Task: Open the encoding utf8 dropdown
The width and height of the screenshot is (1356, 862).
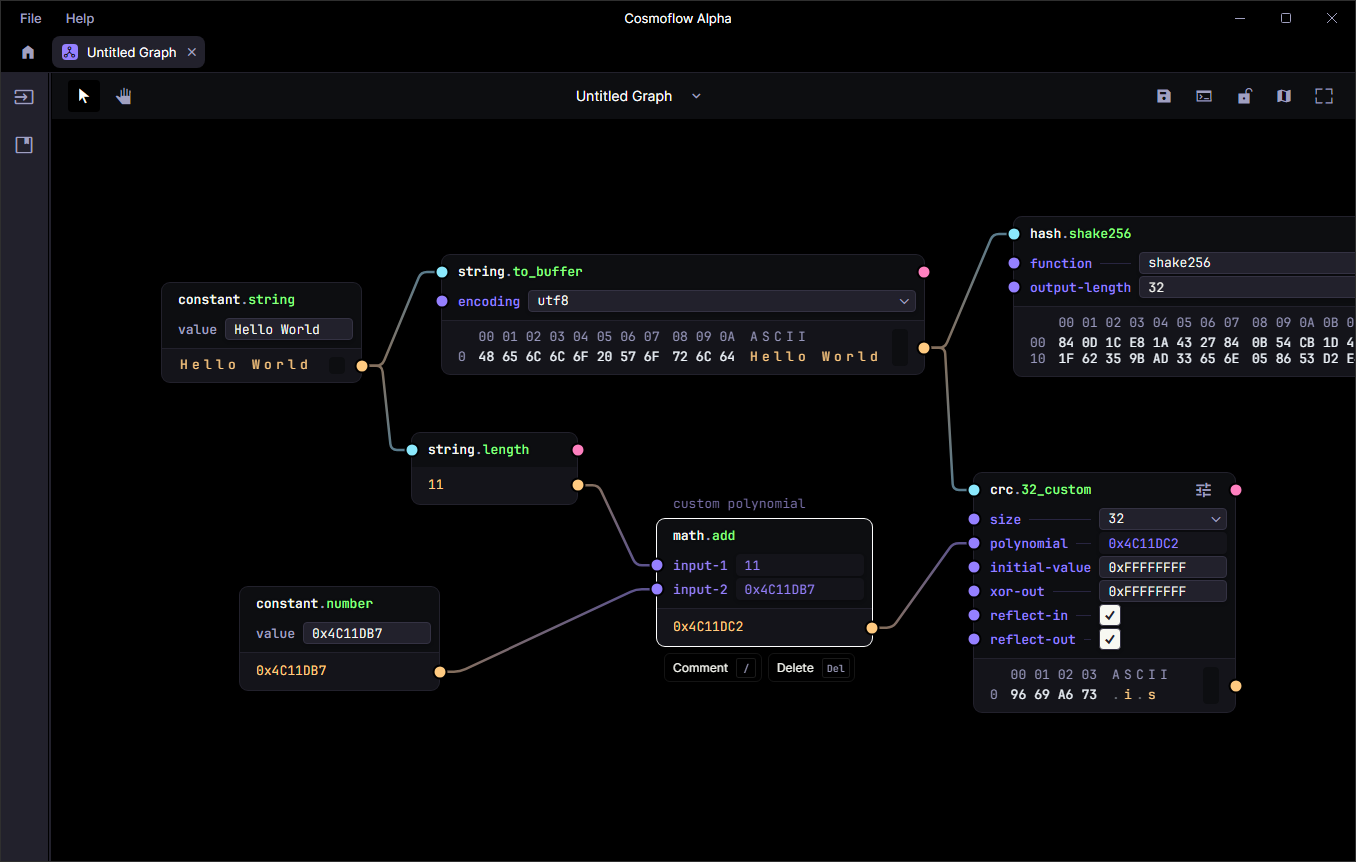Action: coord(721,301)
